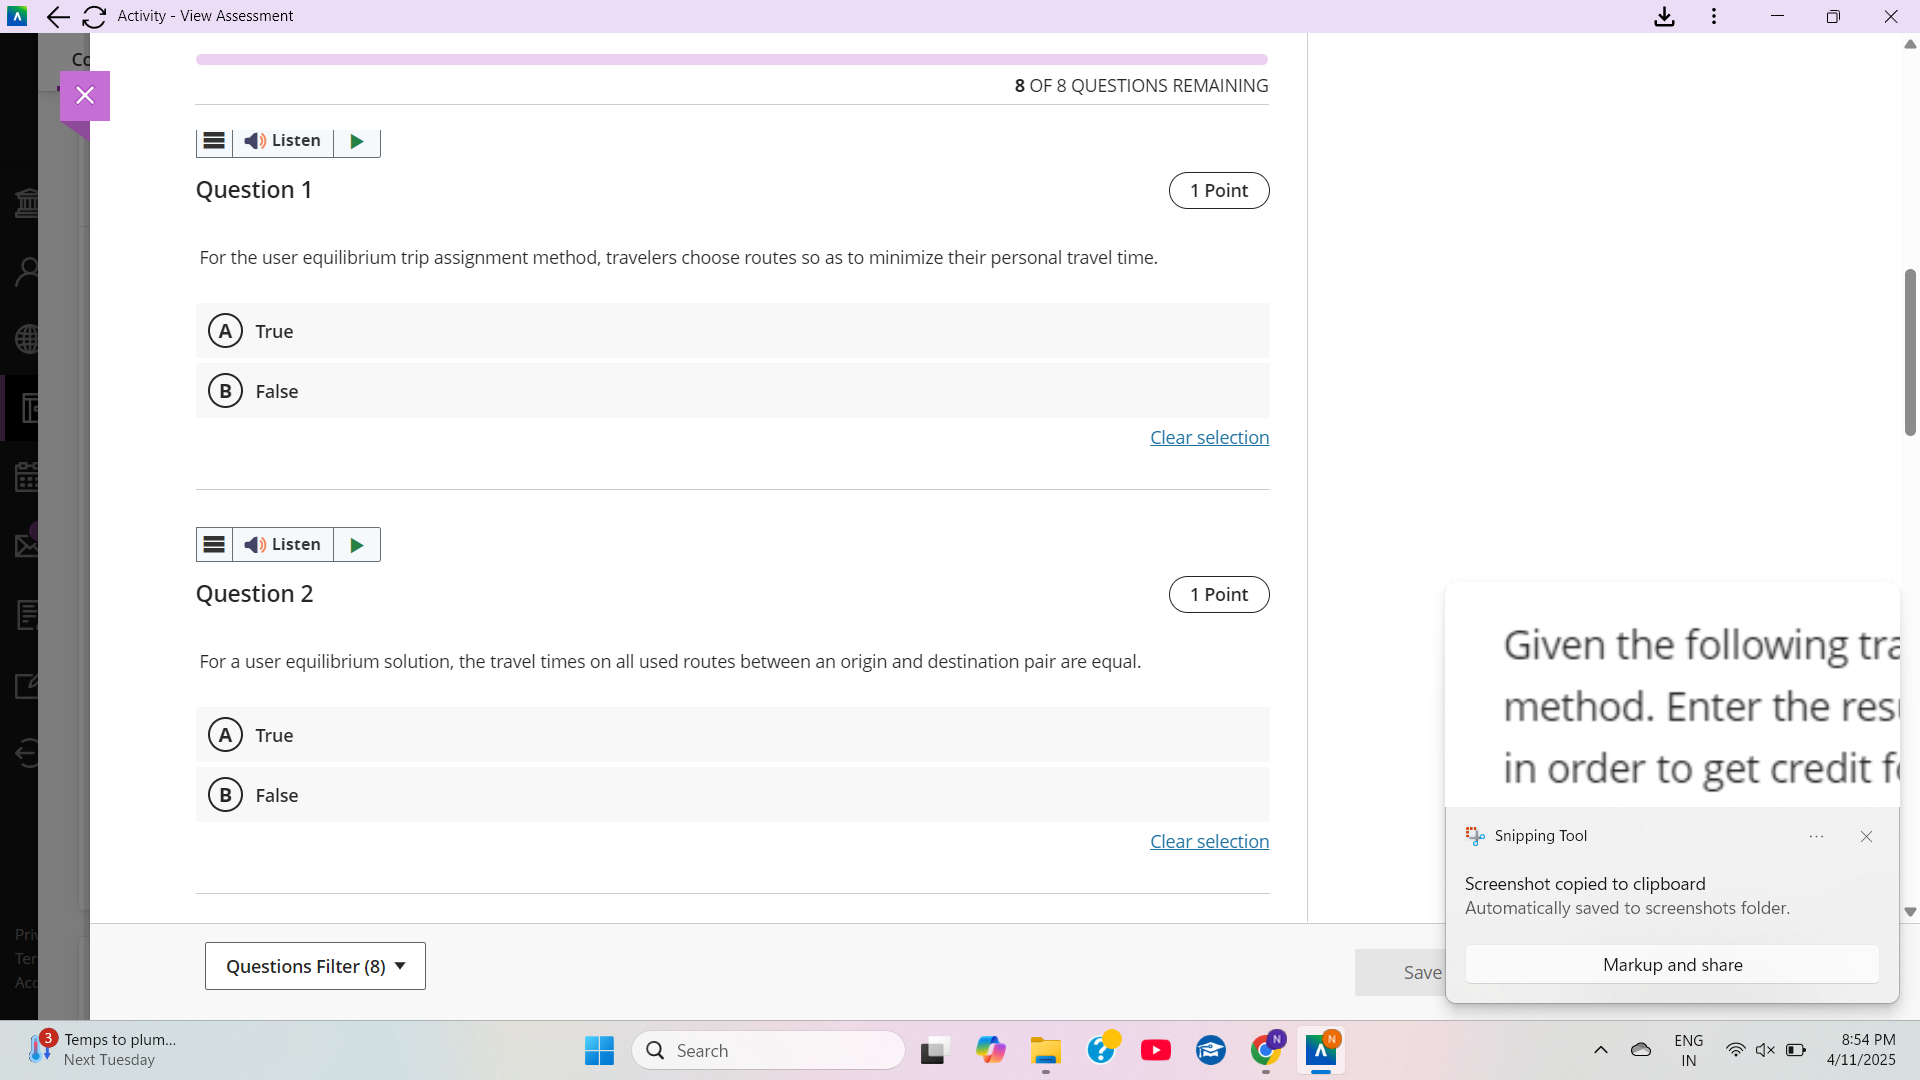The width and height of the screenshot is (1920, 1080).
Task: Select False for Question 1
Action: (x=226, y=391)
